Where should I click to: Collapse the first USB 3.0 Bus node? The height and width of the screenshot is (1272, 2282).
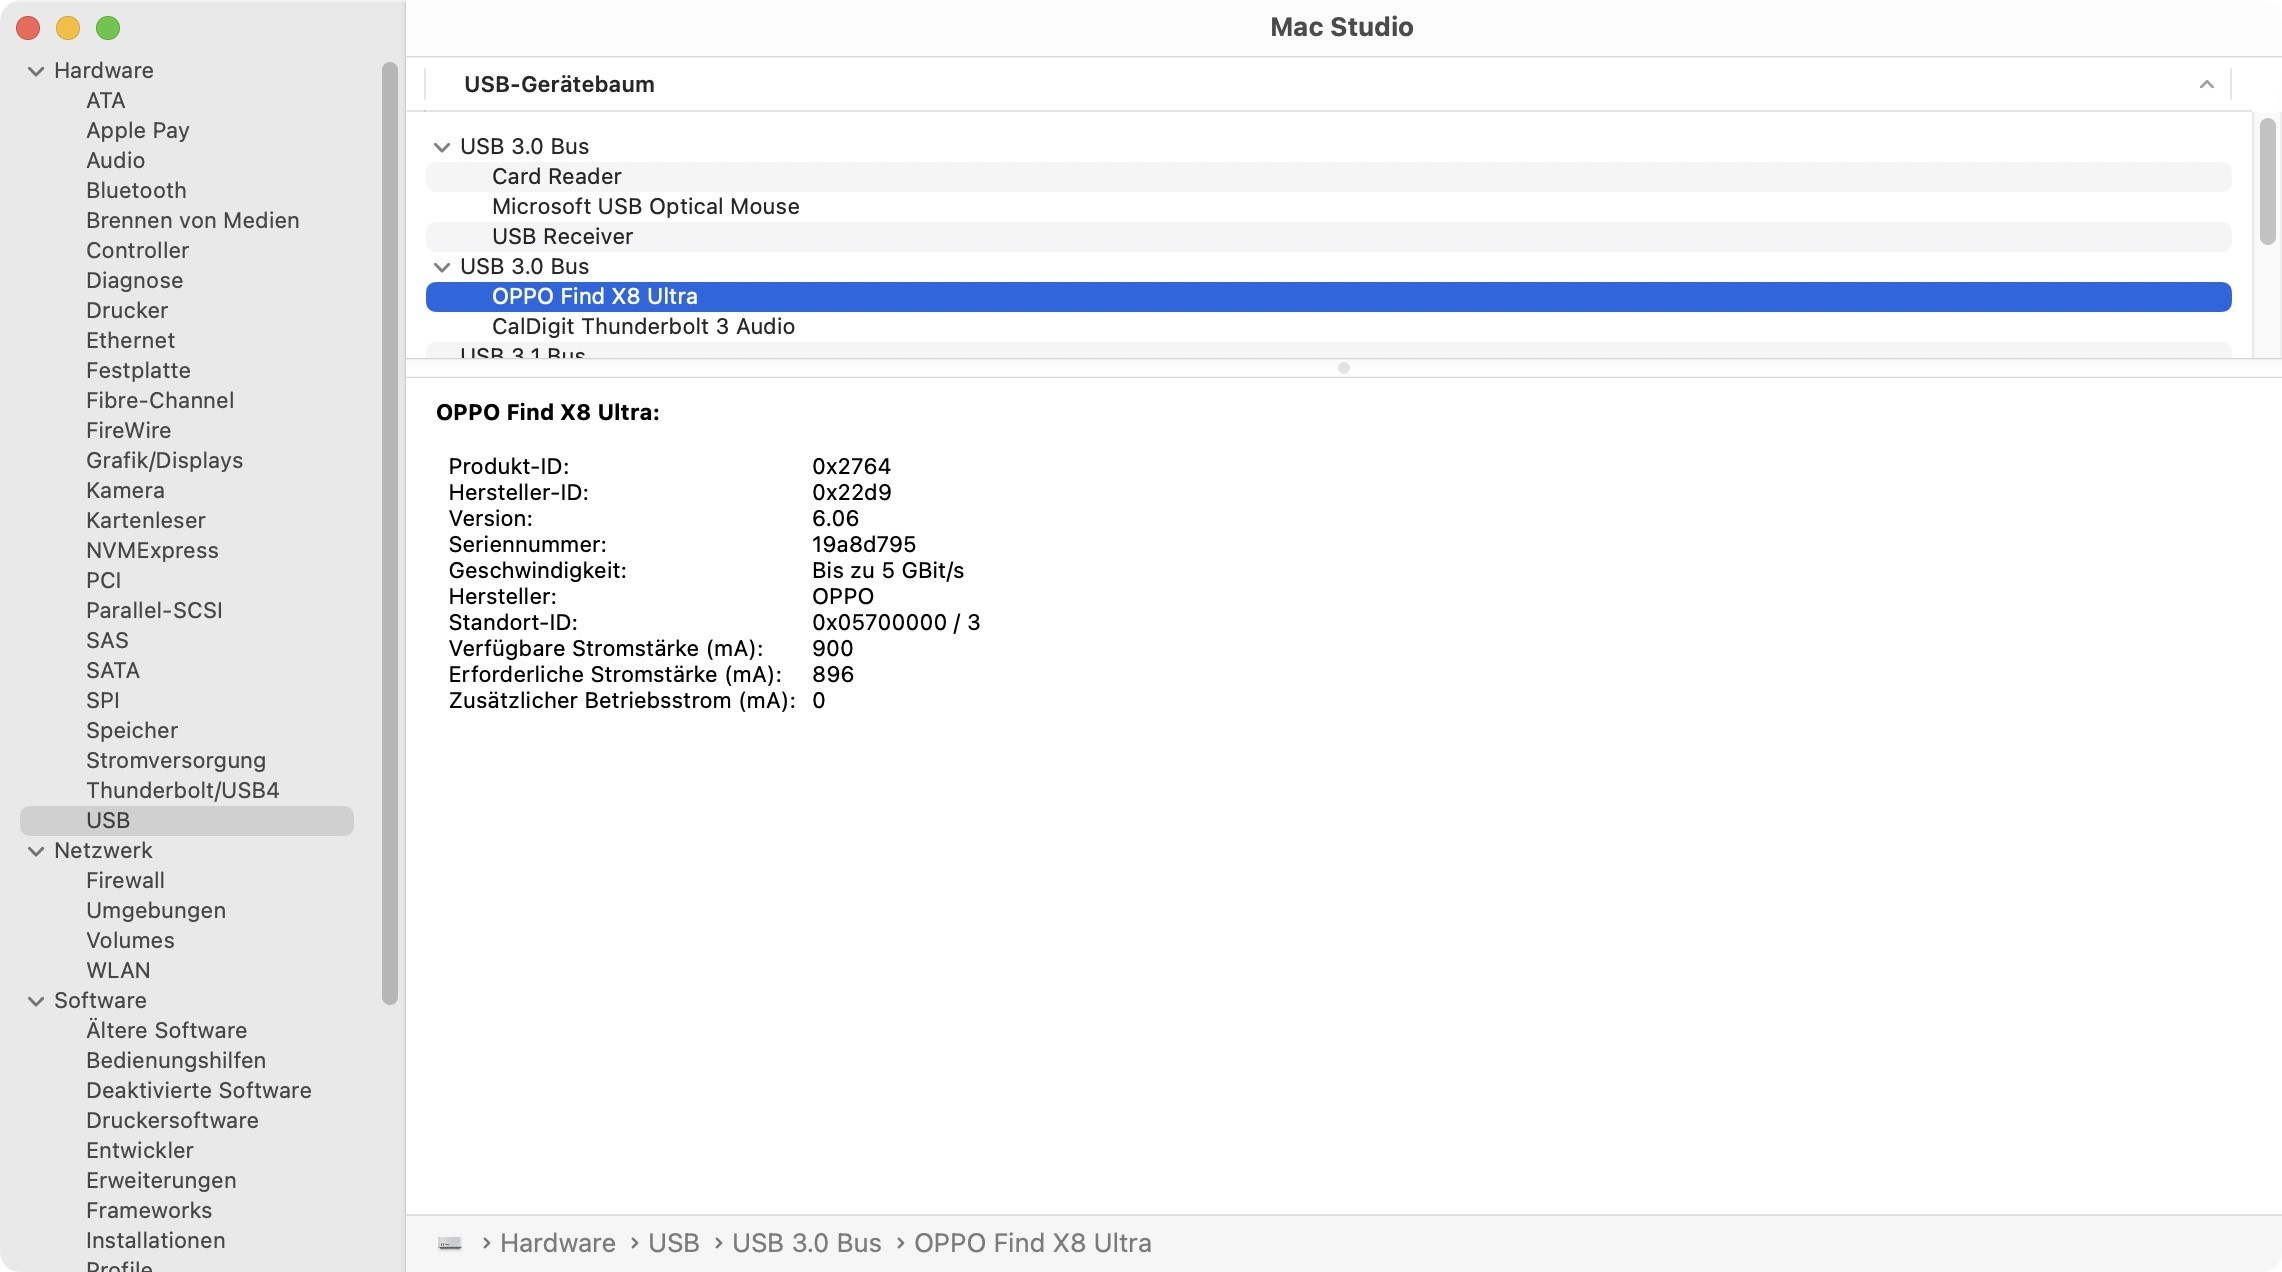442,147
